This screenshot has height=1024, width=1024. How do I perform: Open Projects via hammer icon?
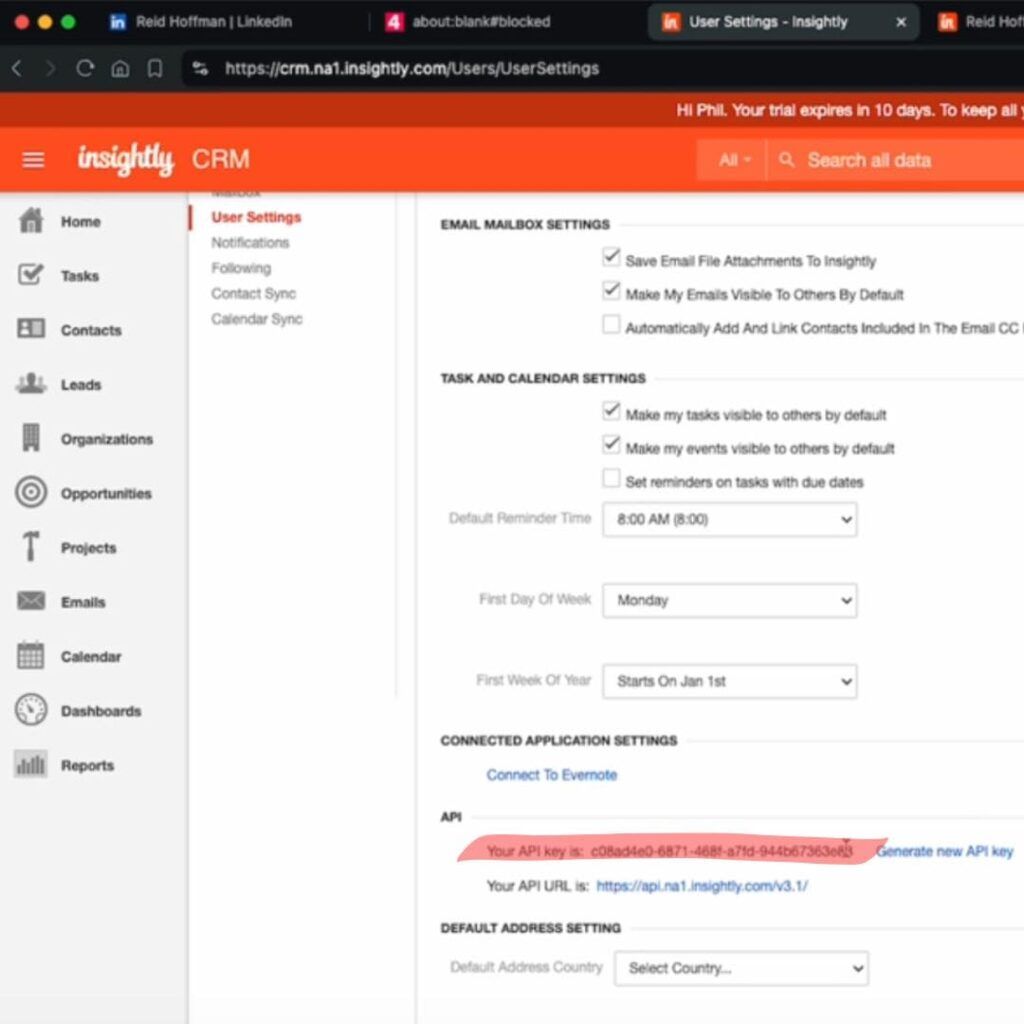(x=32, y=547)
